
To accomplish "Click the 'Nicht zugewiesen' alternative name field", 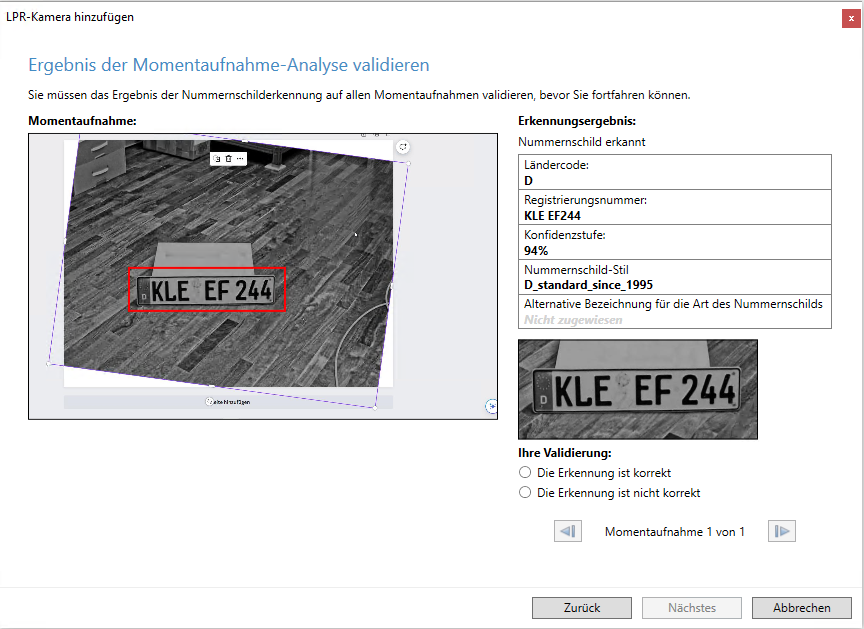I will pyautogui.click(x=573, y=320).
